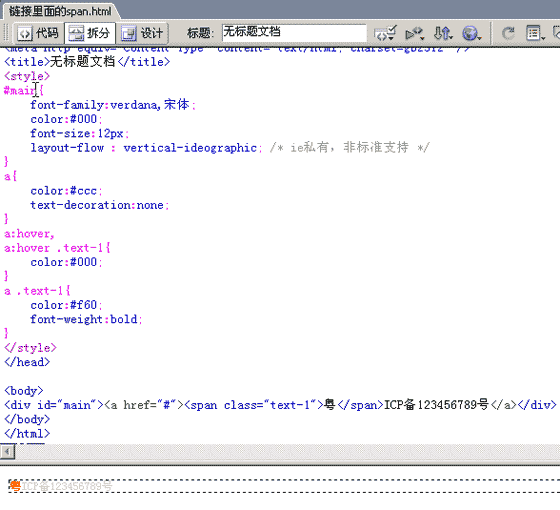Open Preview in browser globe icon
This screenshot has width=560, height=510.
pos(471,34)
